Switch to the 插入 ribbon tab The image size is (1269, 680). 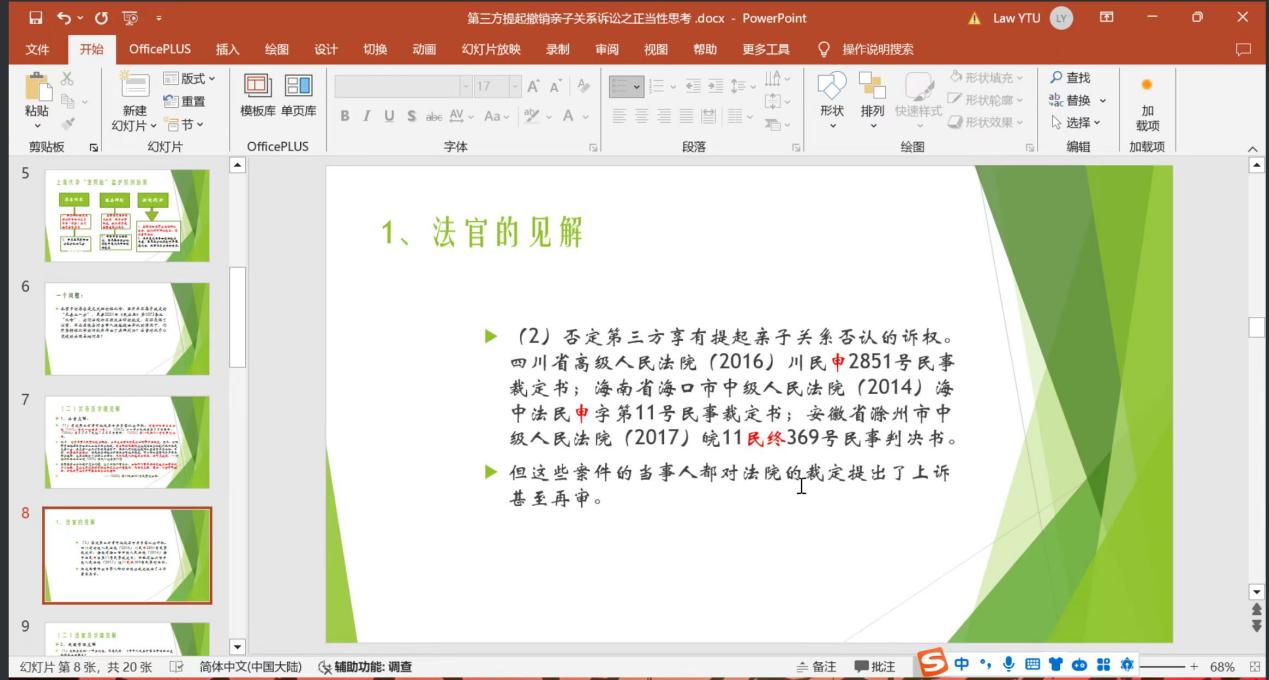pyautogui.click(x=227, y=49)
